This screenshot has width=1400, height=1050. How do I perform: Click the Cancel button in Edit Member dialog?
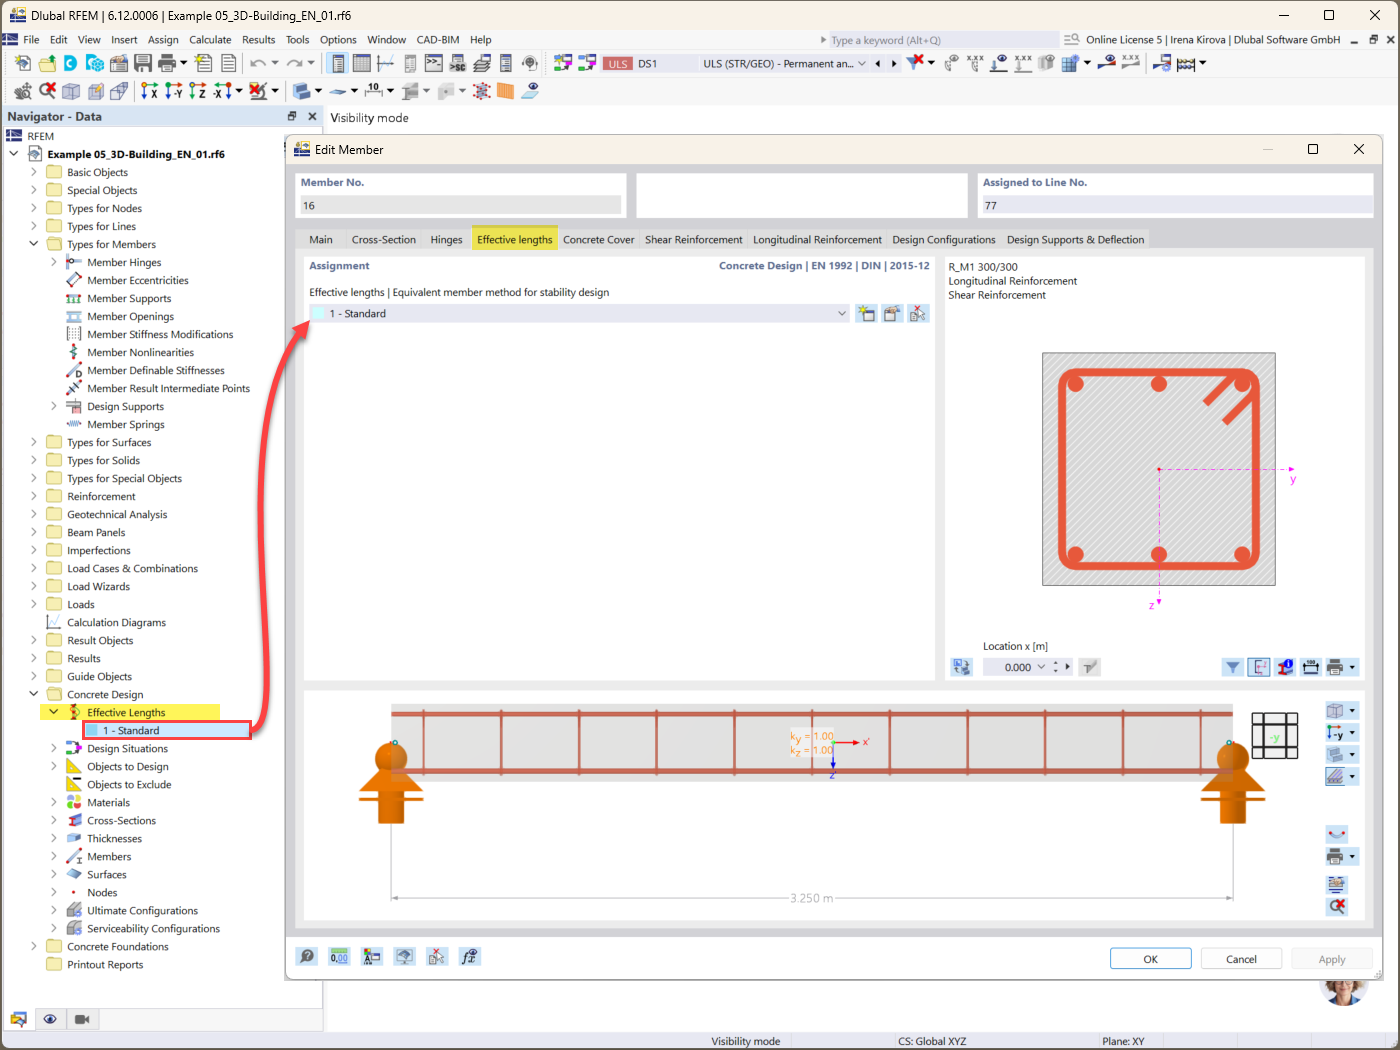pyautogui.click(x=1240, y=958)
